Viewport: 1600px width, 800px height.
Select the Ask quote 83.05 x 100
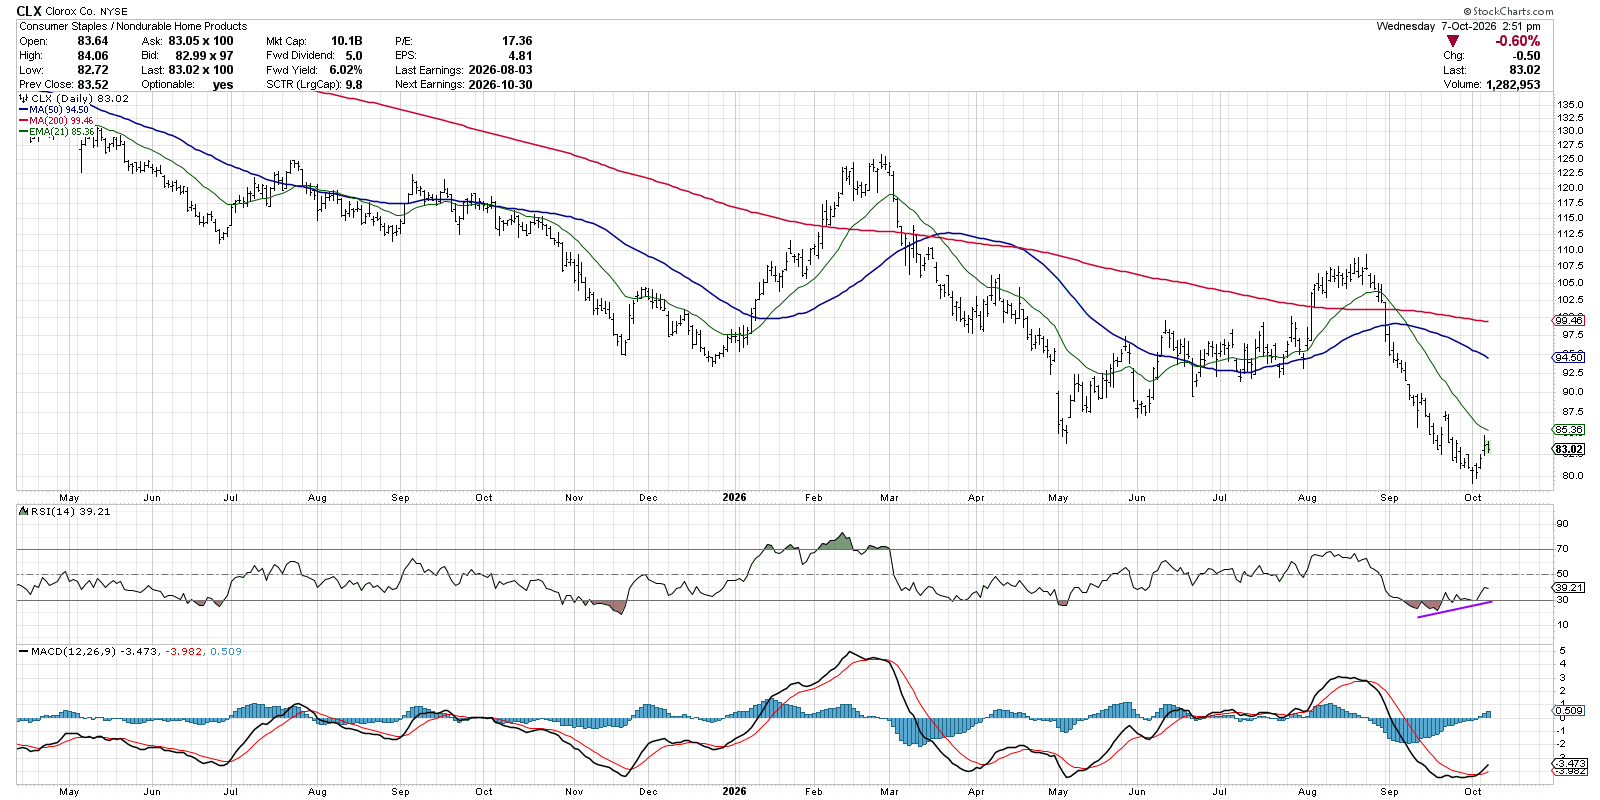coord(201,41)
